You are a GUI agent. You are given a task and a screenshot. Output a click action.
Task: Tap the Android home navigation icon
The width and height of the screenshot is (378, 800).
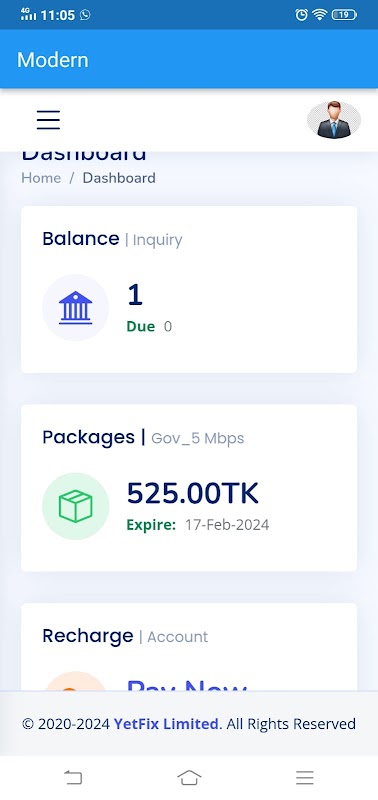pyautogui.click(x=189, y=778)
